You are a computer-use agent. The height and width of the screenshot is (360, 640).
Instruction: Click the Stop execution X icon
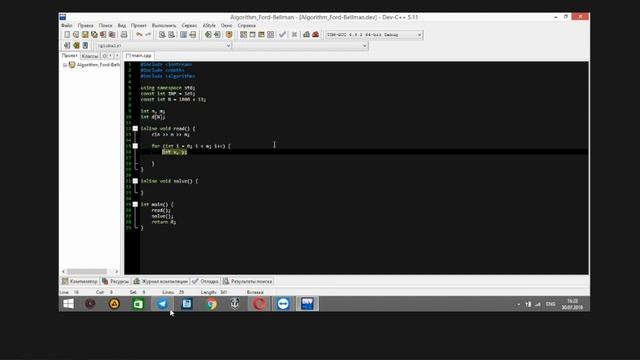tap(294, 35)
